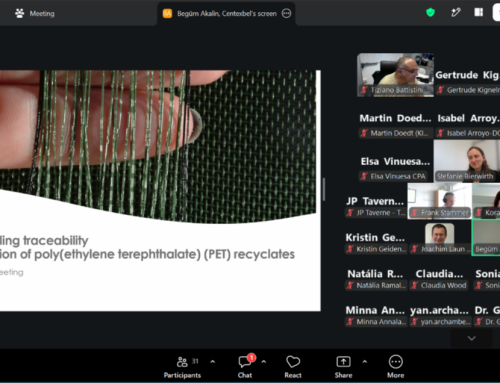Click the muted mic icon by Isabel Arroyo

tap(441, 133)
